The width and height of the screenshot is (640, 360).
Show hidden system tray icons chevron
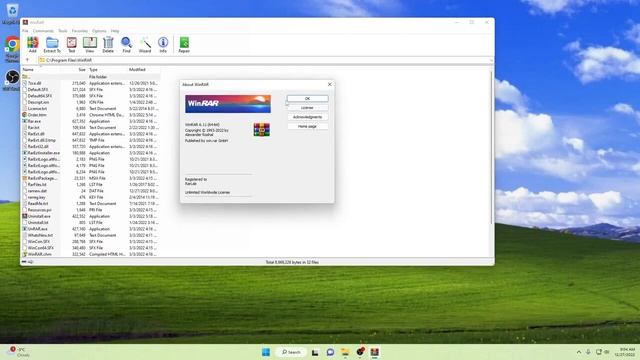(579, 352)
